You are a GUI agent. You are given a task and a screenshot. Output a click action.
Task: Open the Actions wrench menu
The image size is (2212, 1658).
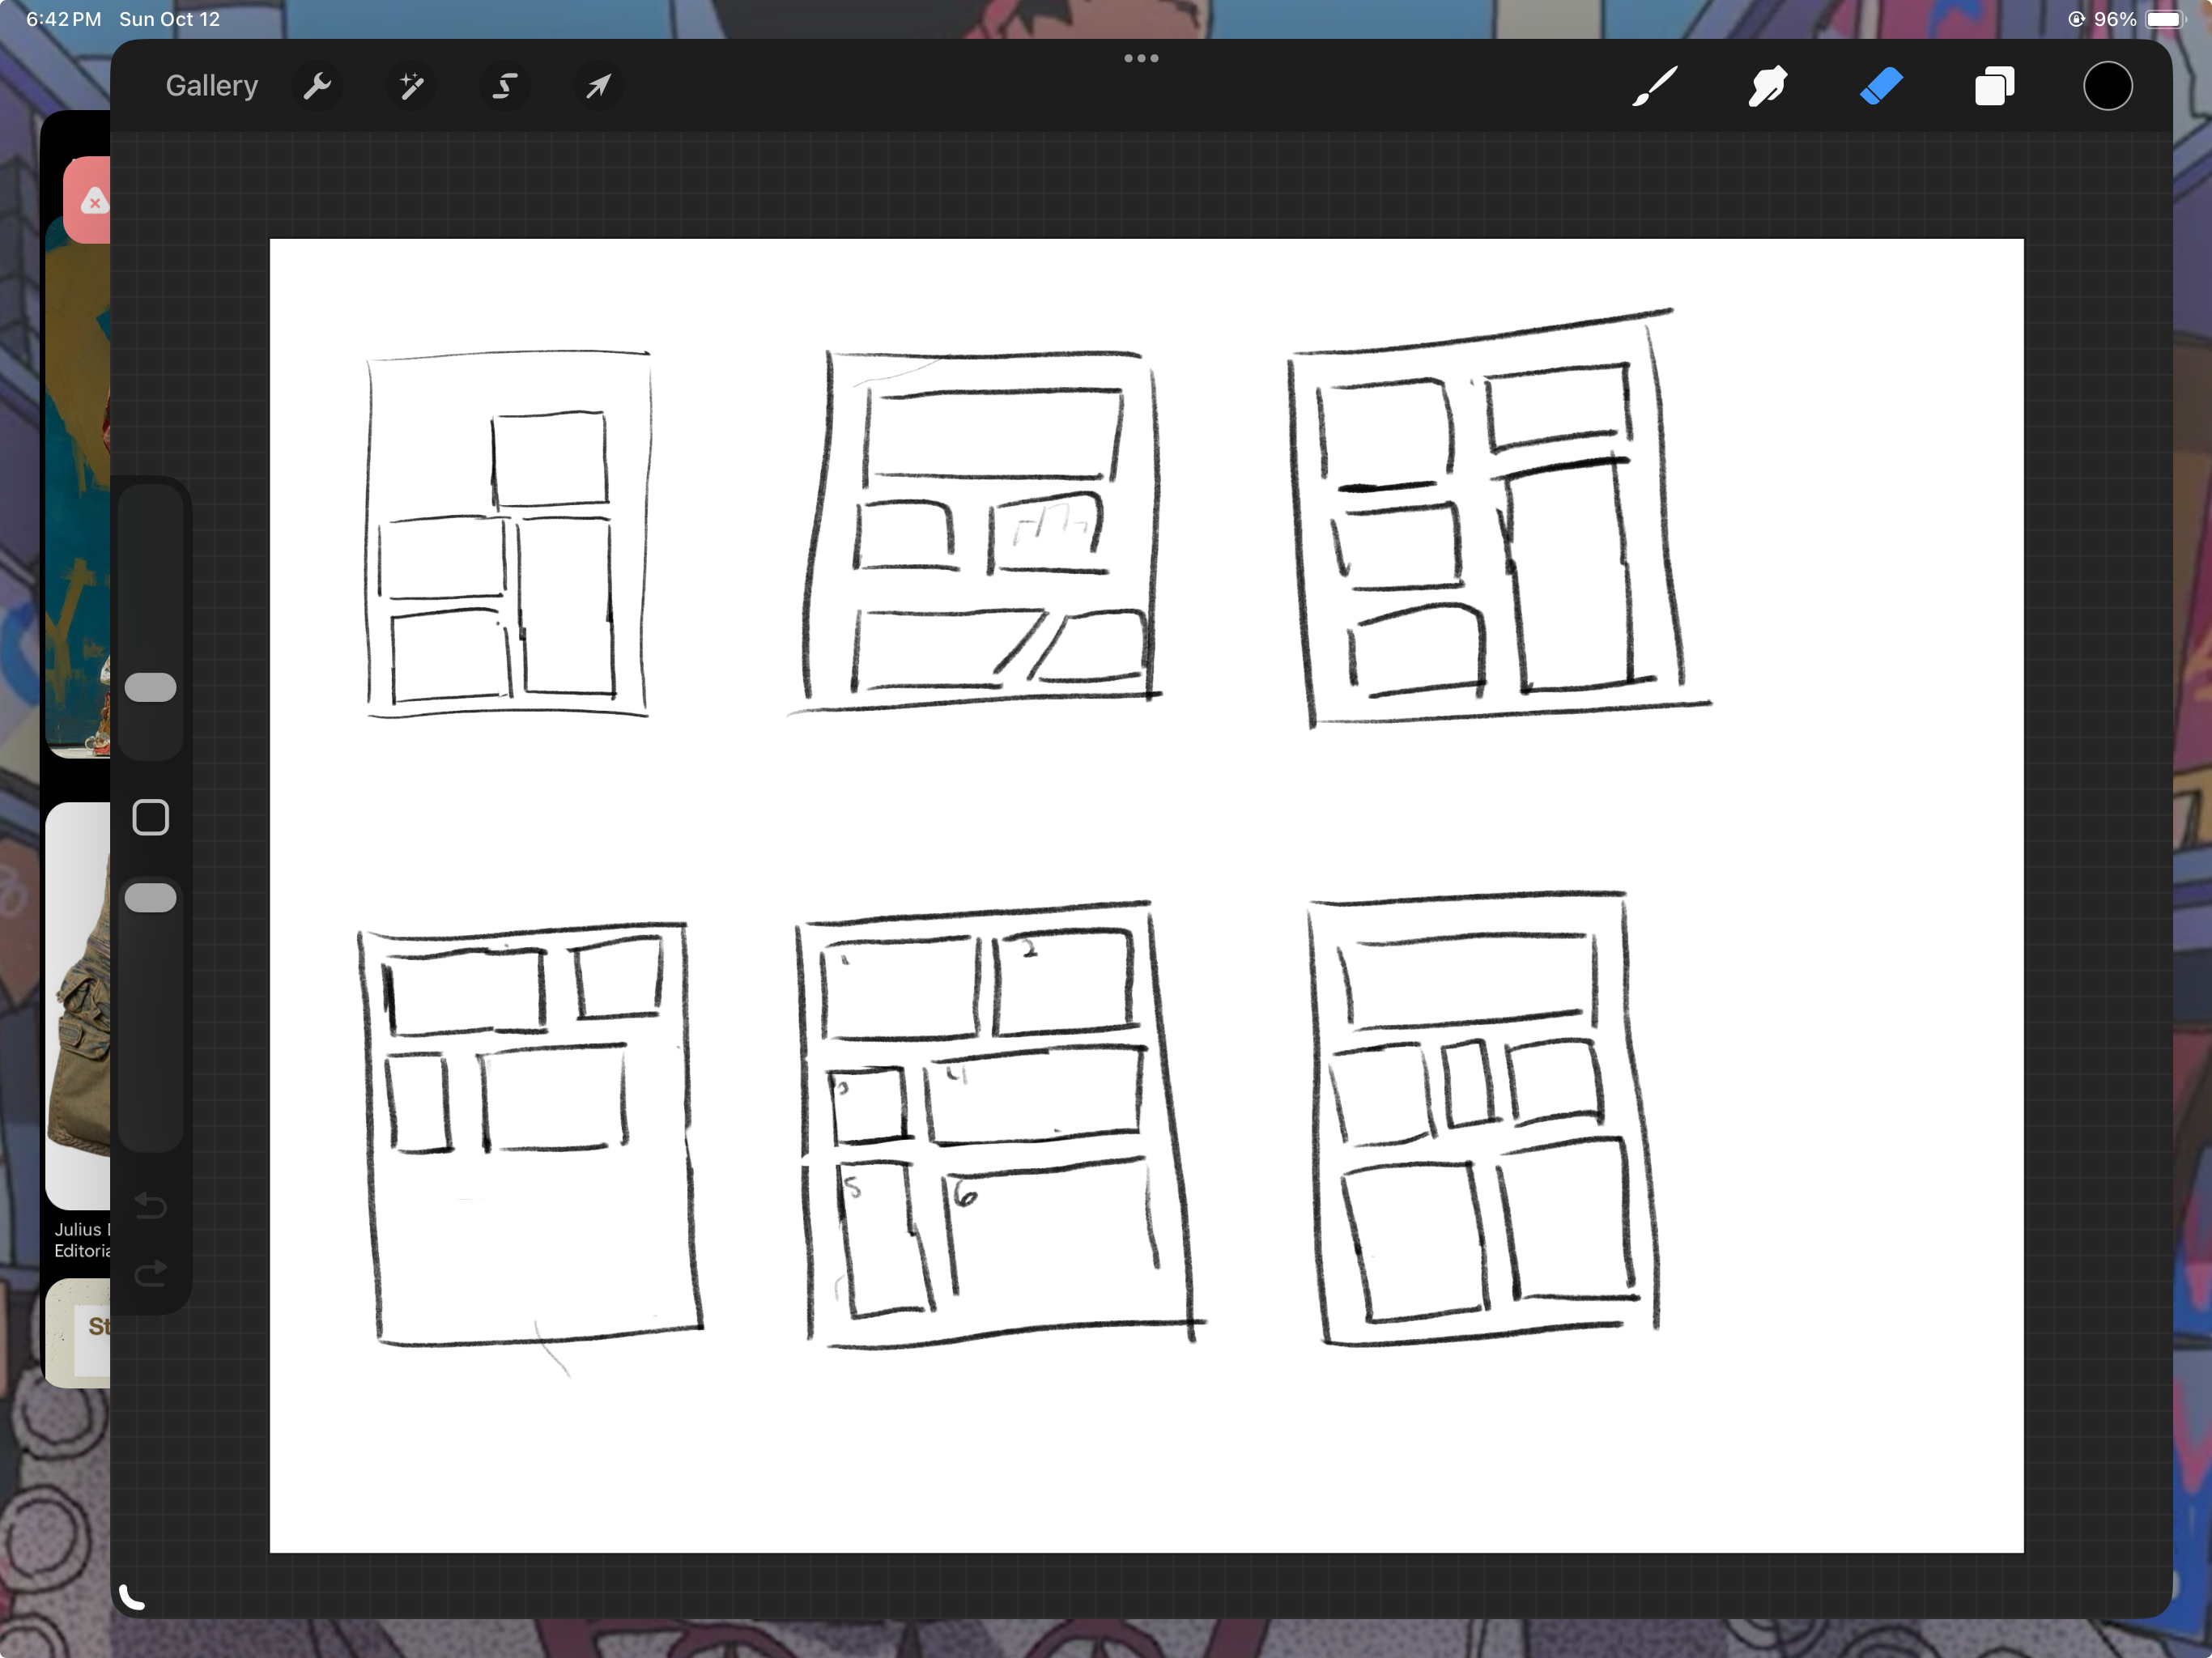click(317, 87)
